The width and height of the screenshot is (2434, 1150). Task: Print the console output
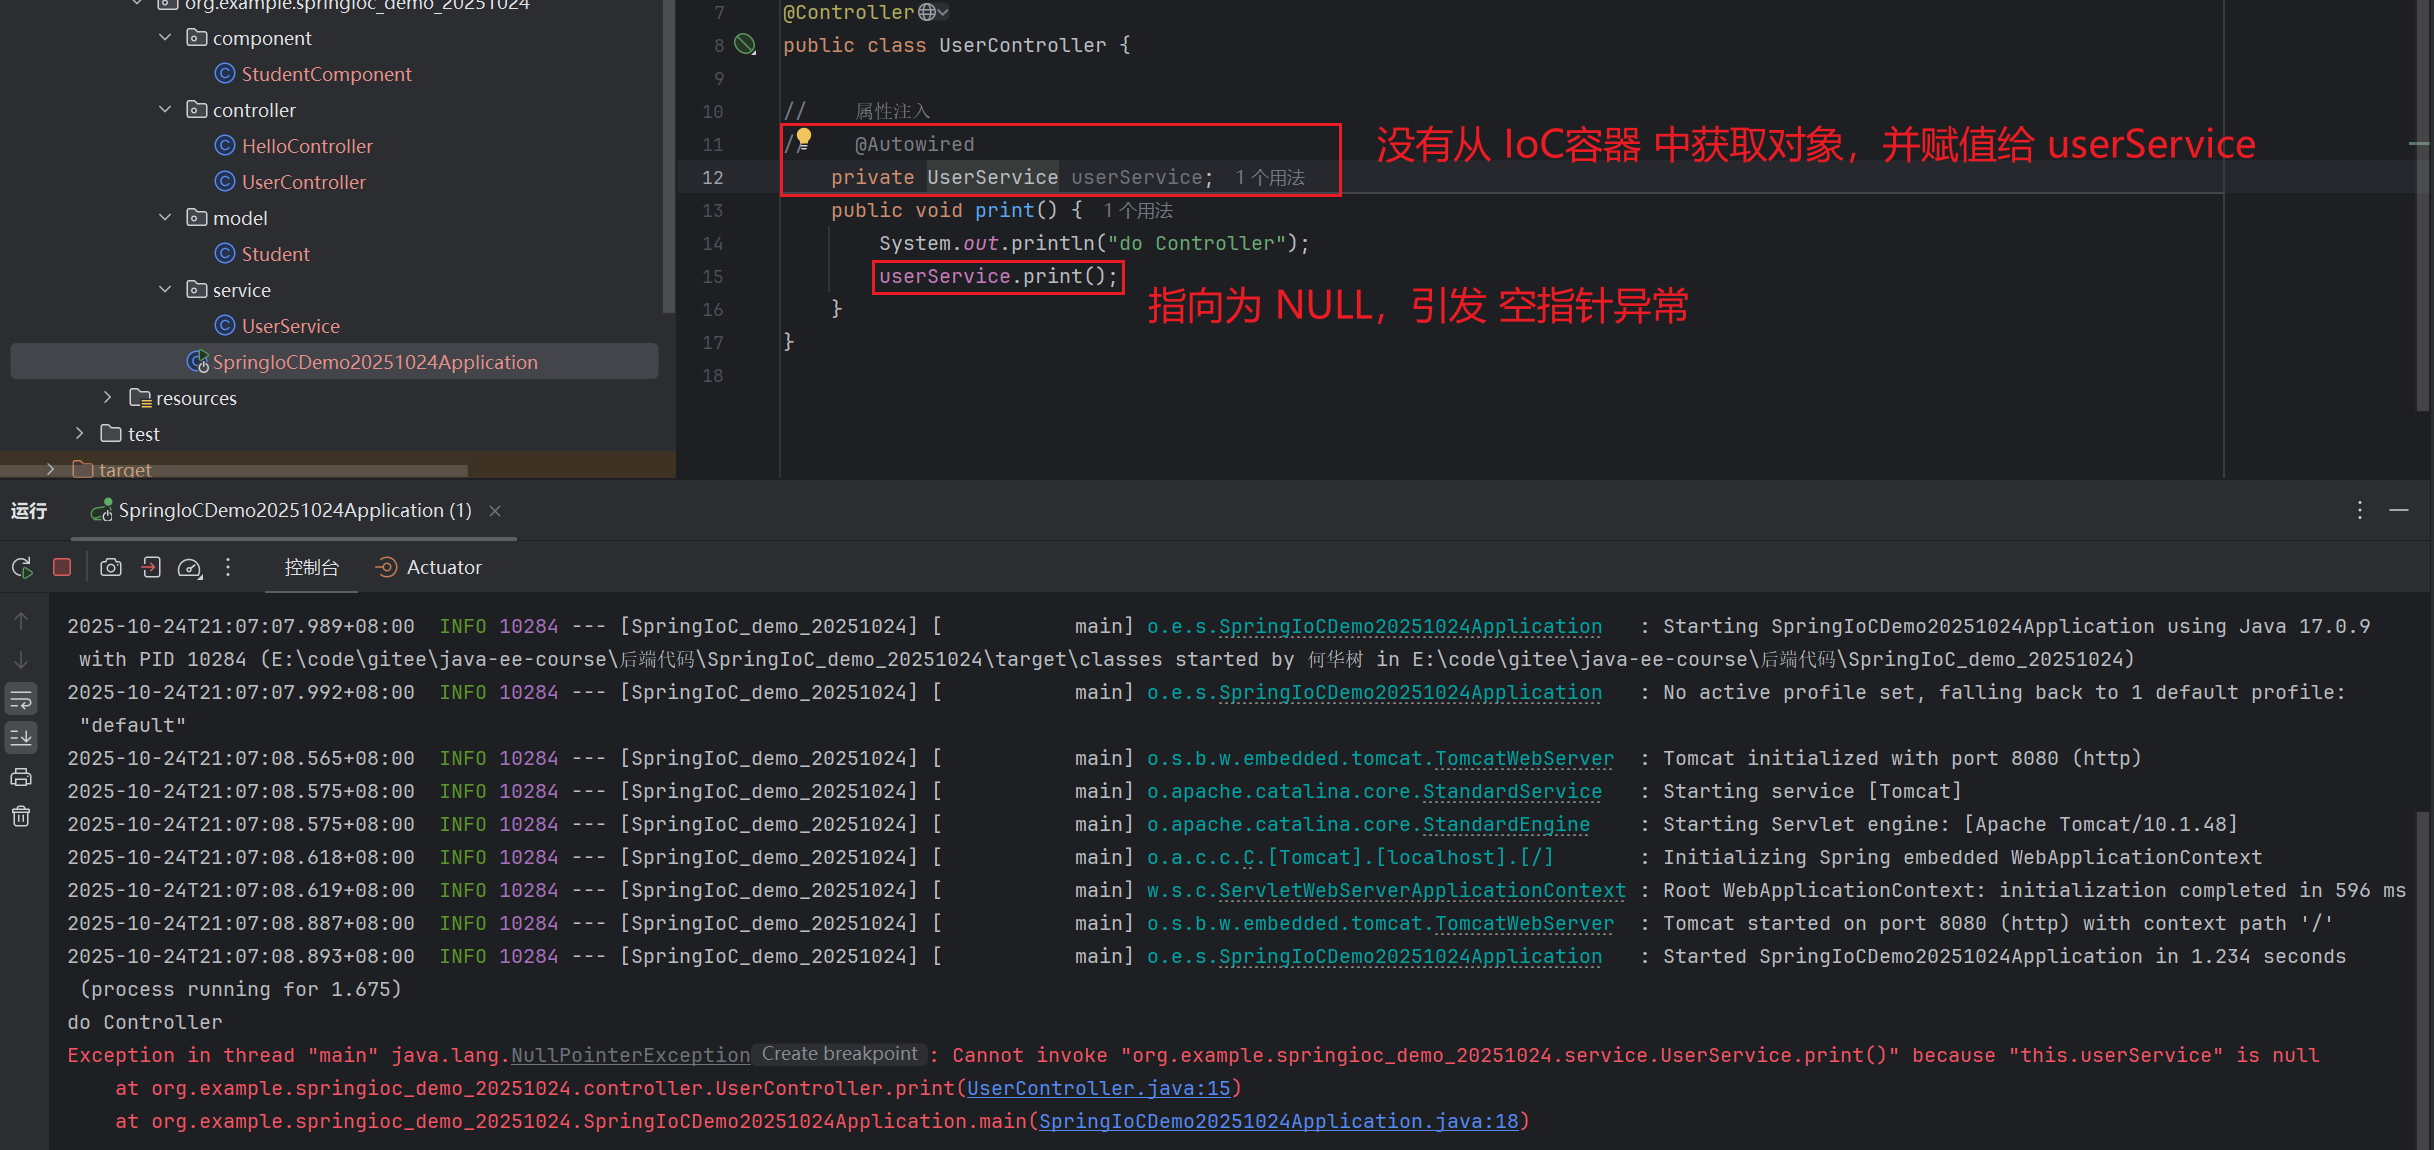[x=21, y=777]
